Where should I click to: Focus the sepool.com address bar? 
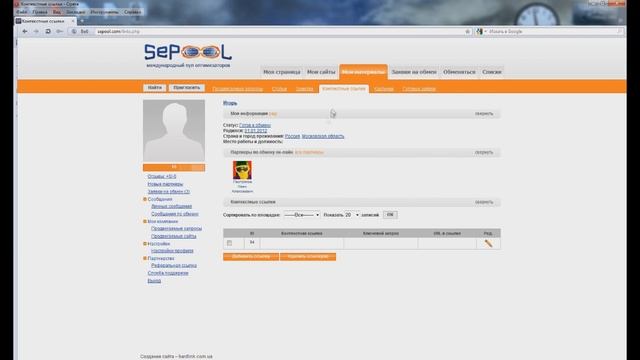coord(278,31)
